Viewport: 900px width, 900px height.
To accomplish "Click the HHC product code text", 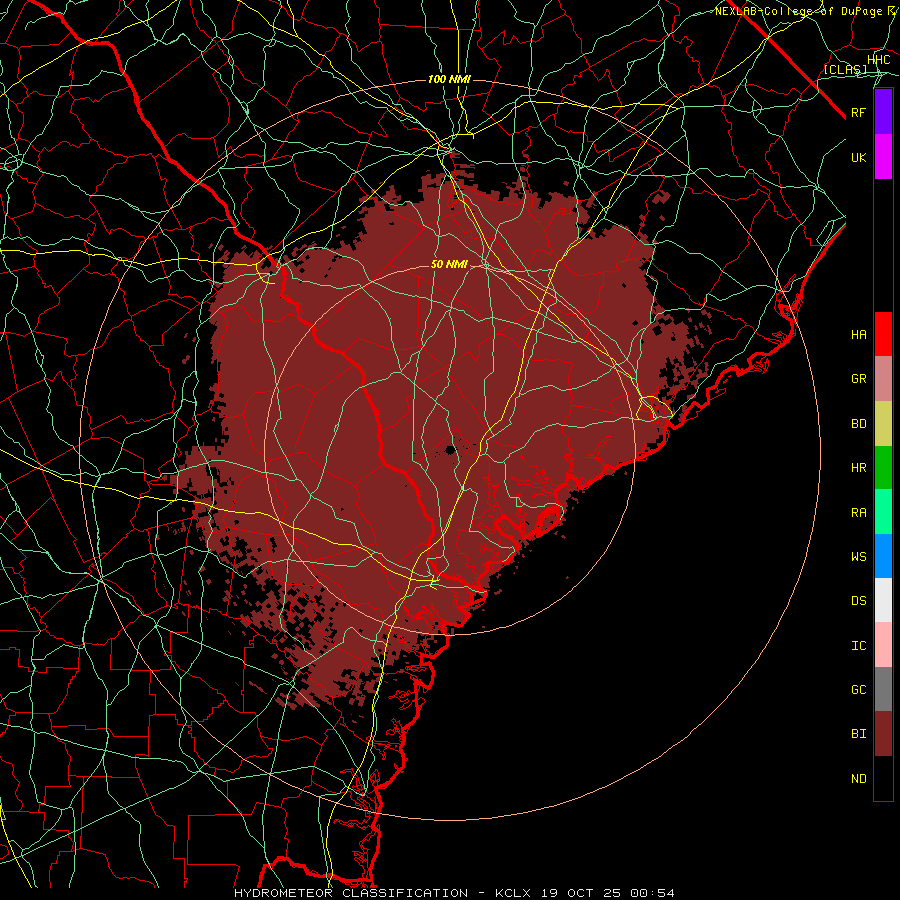I will click(879, 60).
